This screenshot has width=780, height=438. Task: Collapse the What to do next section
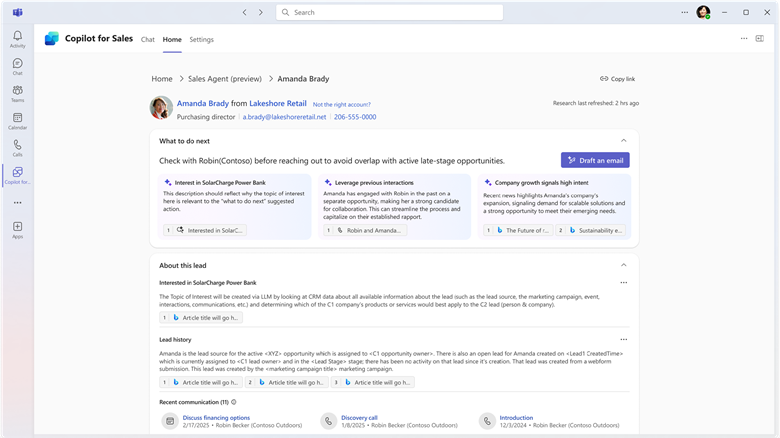coord(624,141)
